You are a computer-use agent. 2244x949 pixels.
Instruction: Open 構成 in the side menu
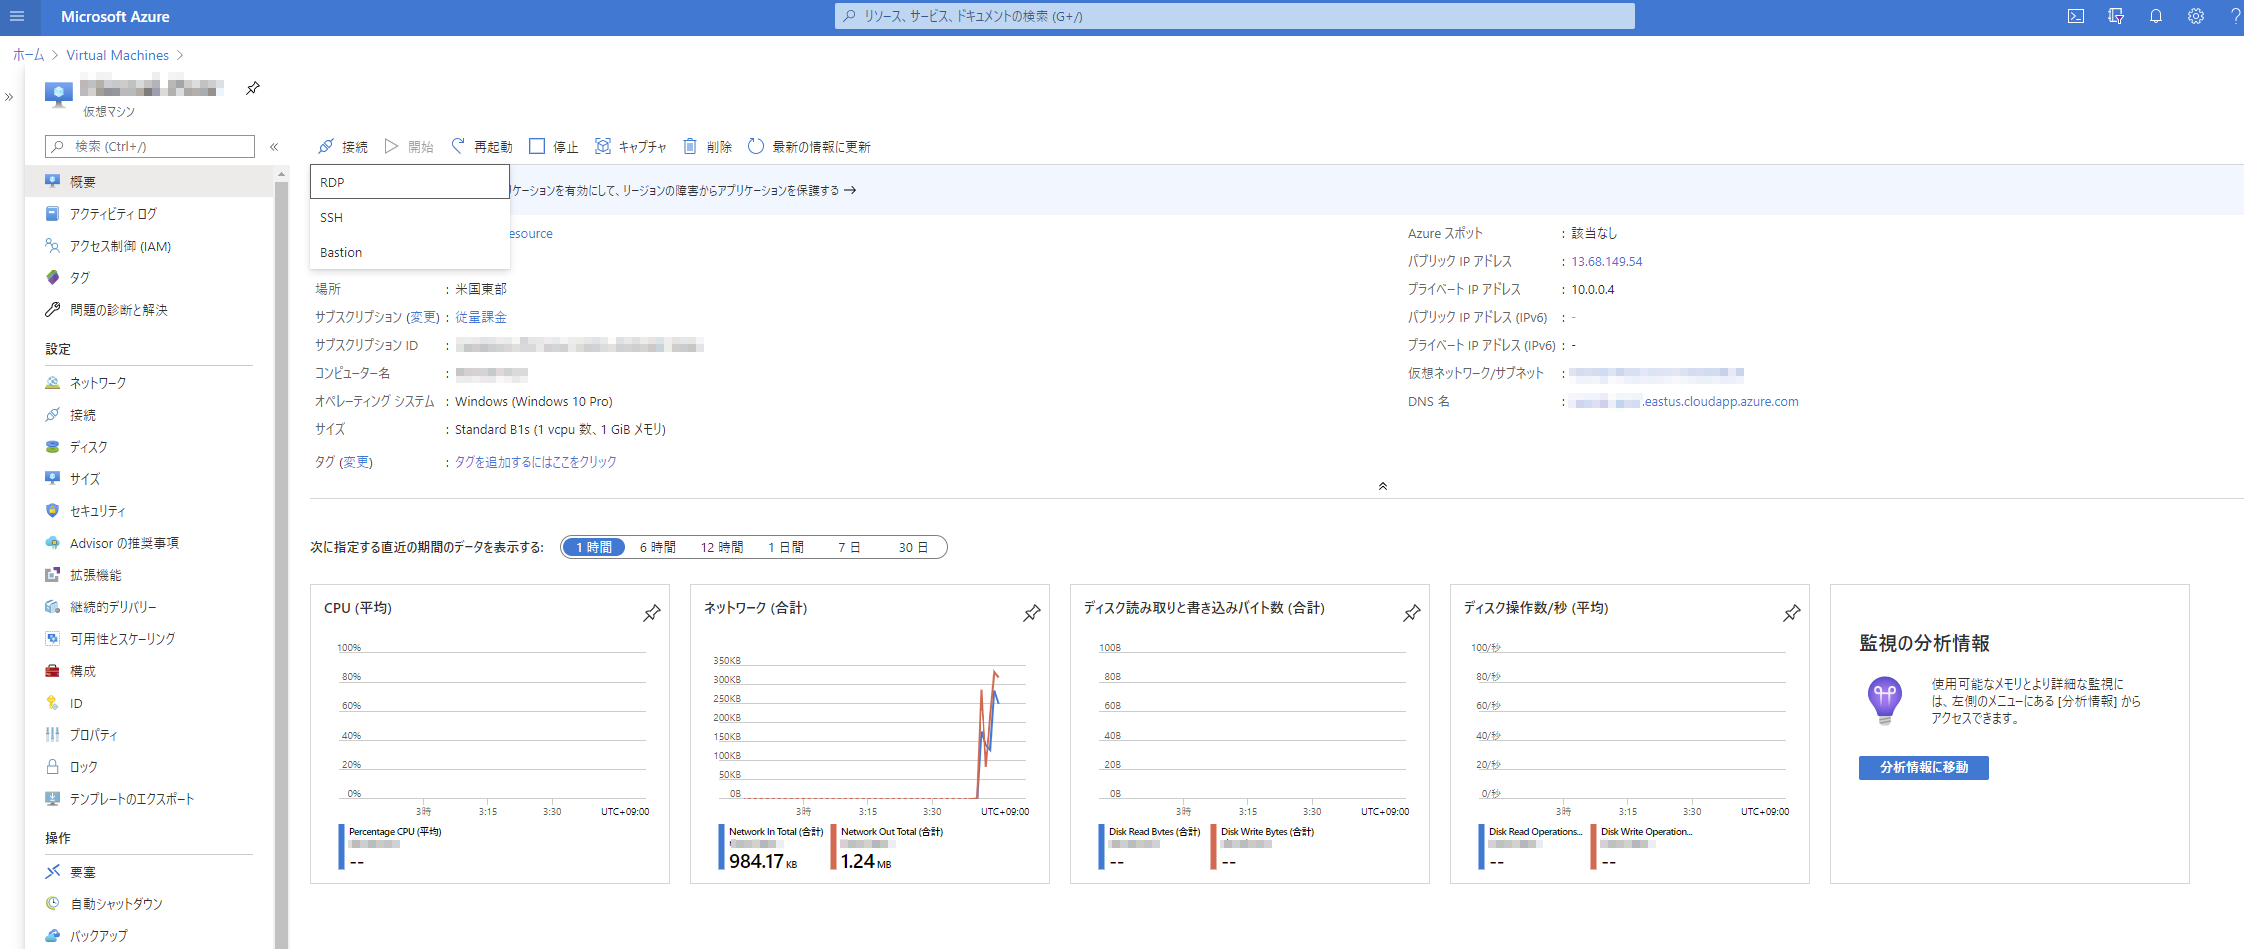(x=150, y=671)
